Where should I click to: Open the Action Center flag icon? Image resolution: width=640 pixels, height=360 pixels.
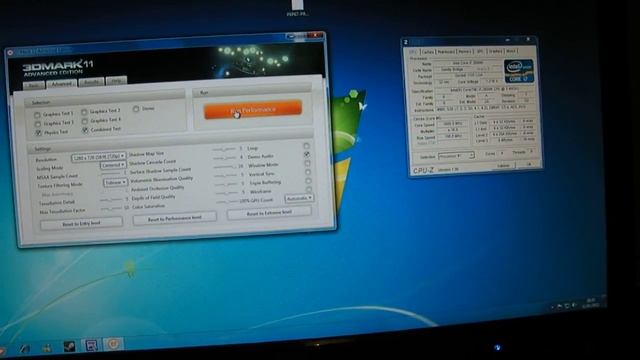point(560,306)
